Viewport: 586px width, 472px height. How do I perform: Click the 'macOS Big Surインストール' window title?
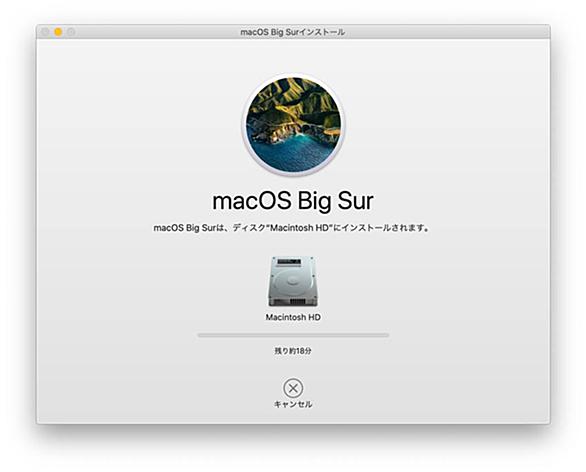click(293, 32)
